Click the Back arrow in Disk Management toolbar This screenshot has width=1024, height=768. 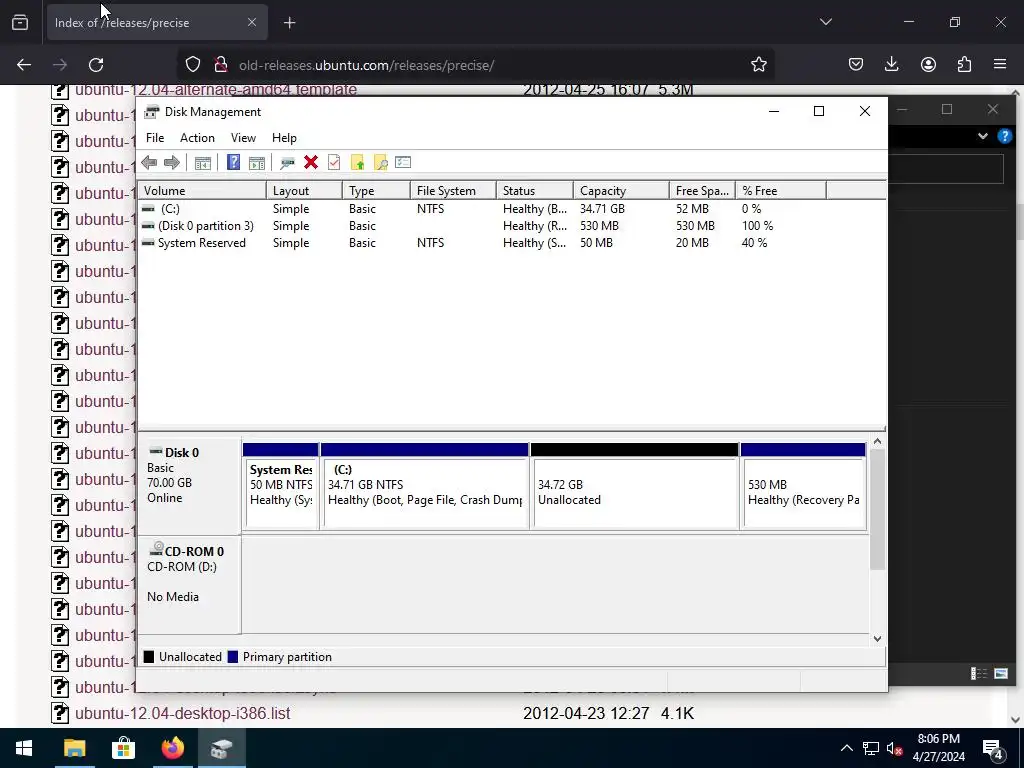[149, 163]
